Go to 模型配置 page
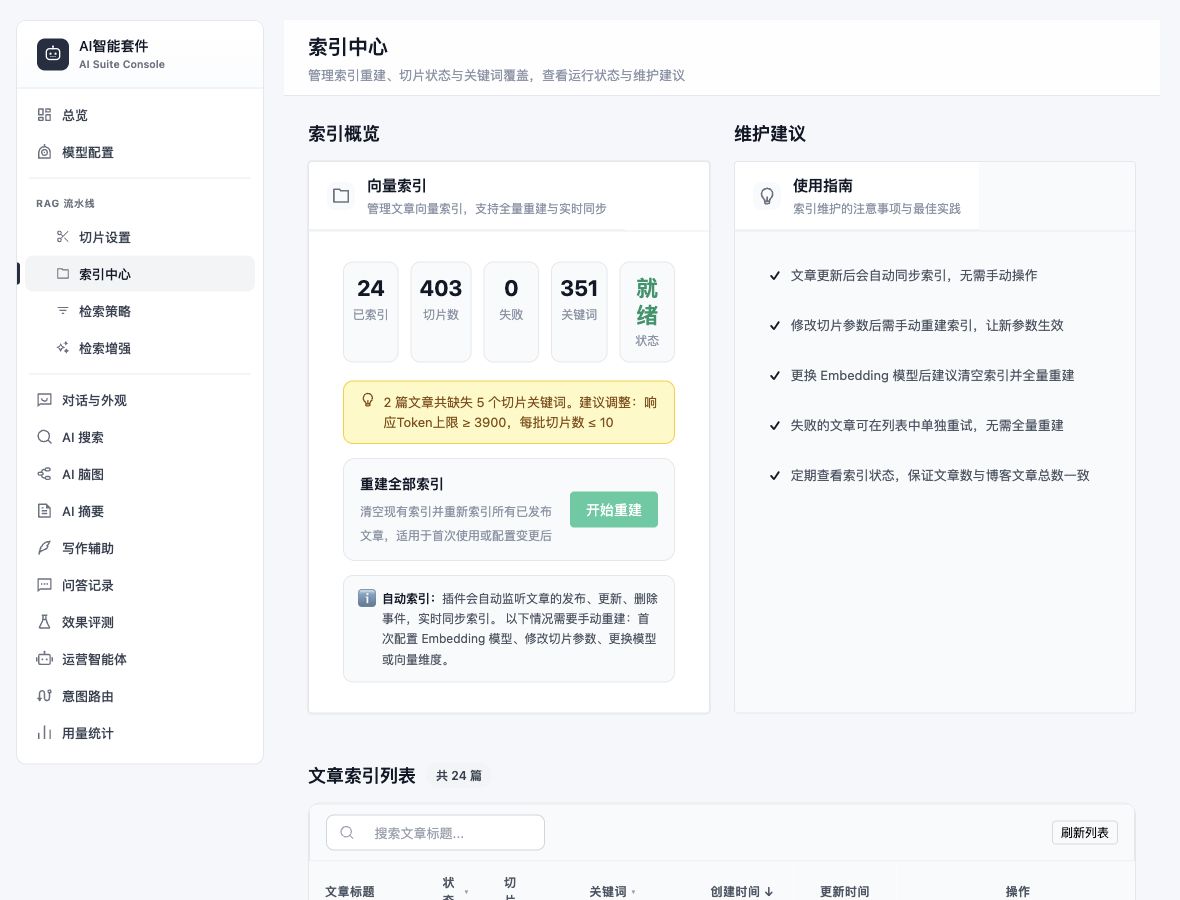 pyautogui.click(x=140, y=152)
